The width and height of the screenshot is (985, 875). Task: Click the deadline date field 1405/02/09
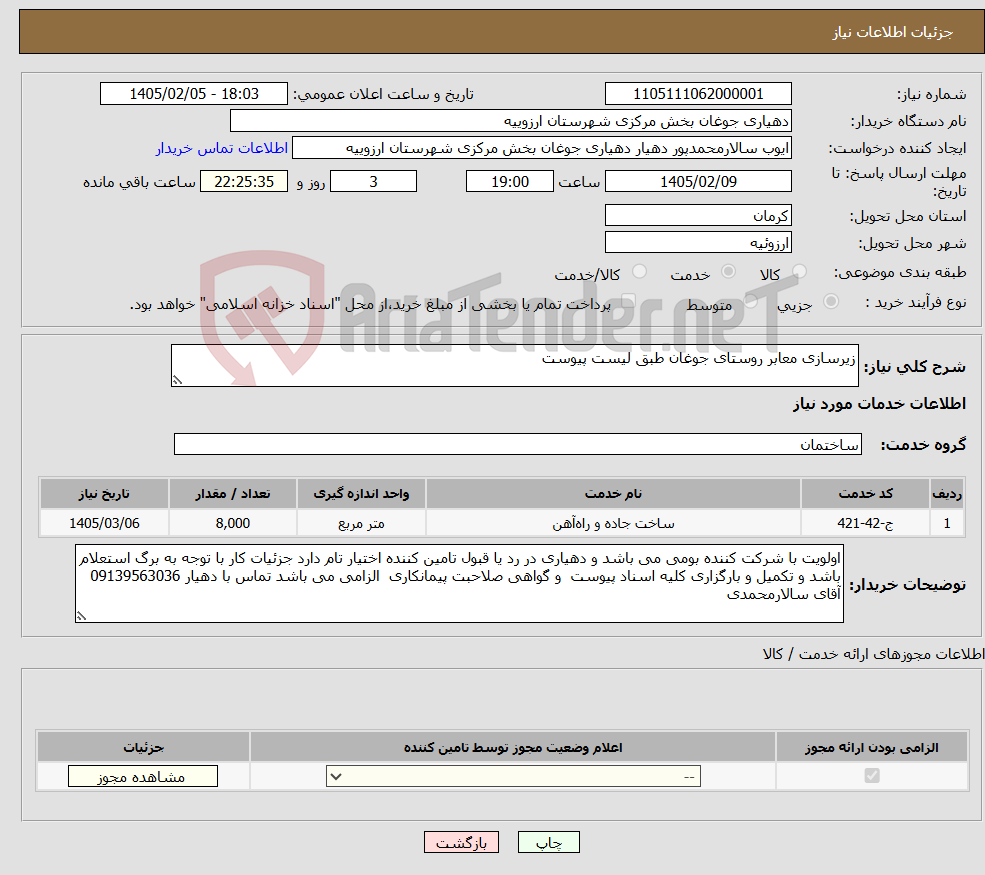(x=698, y=182)
